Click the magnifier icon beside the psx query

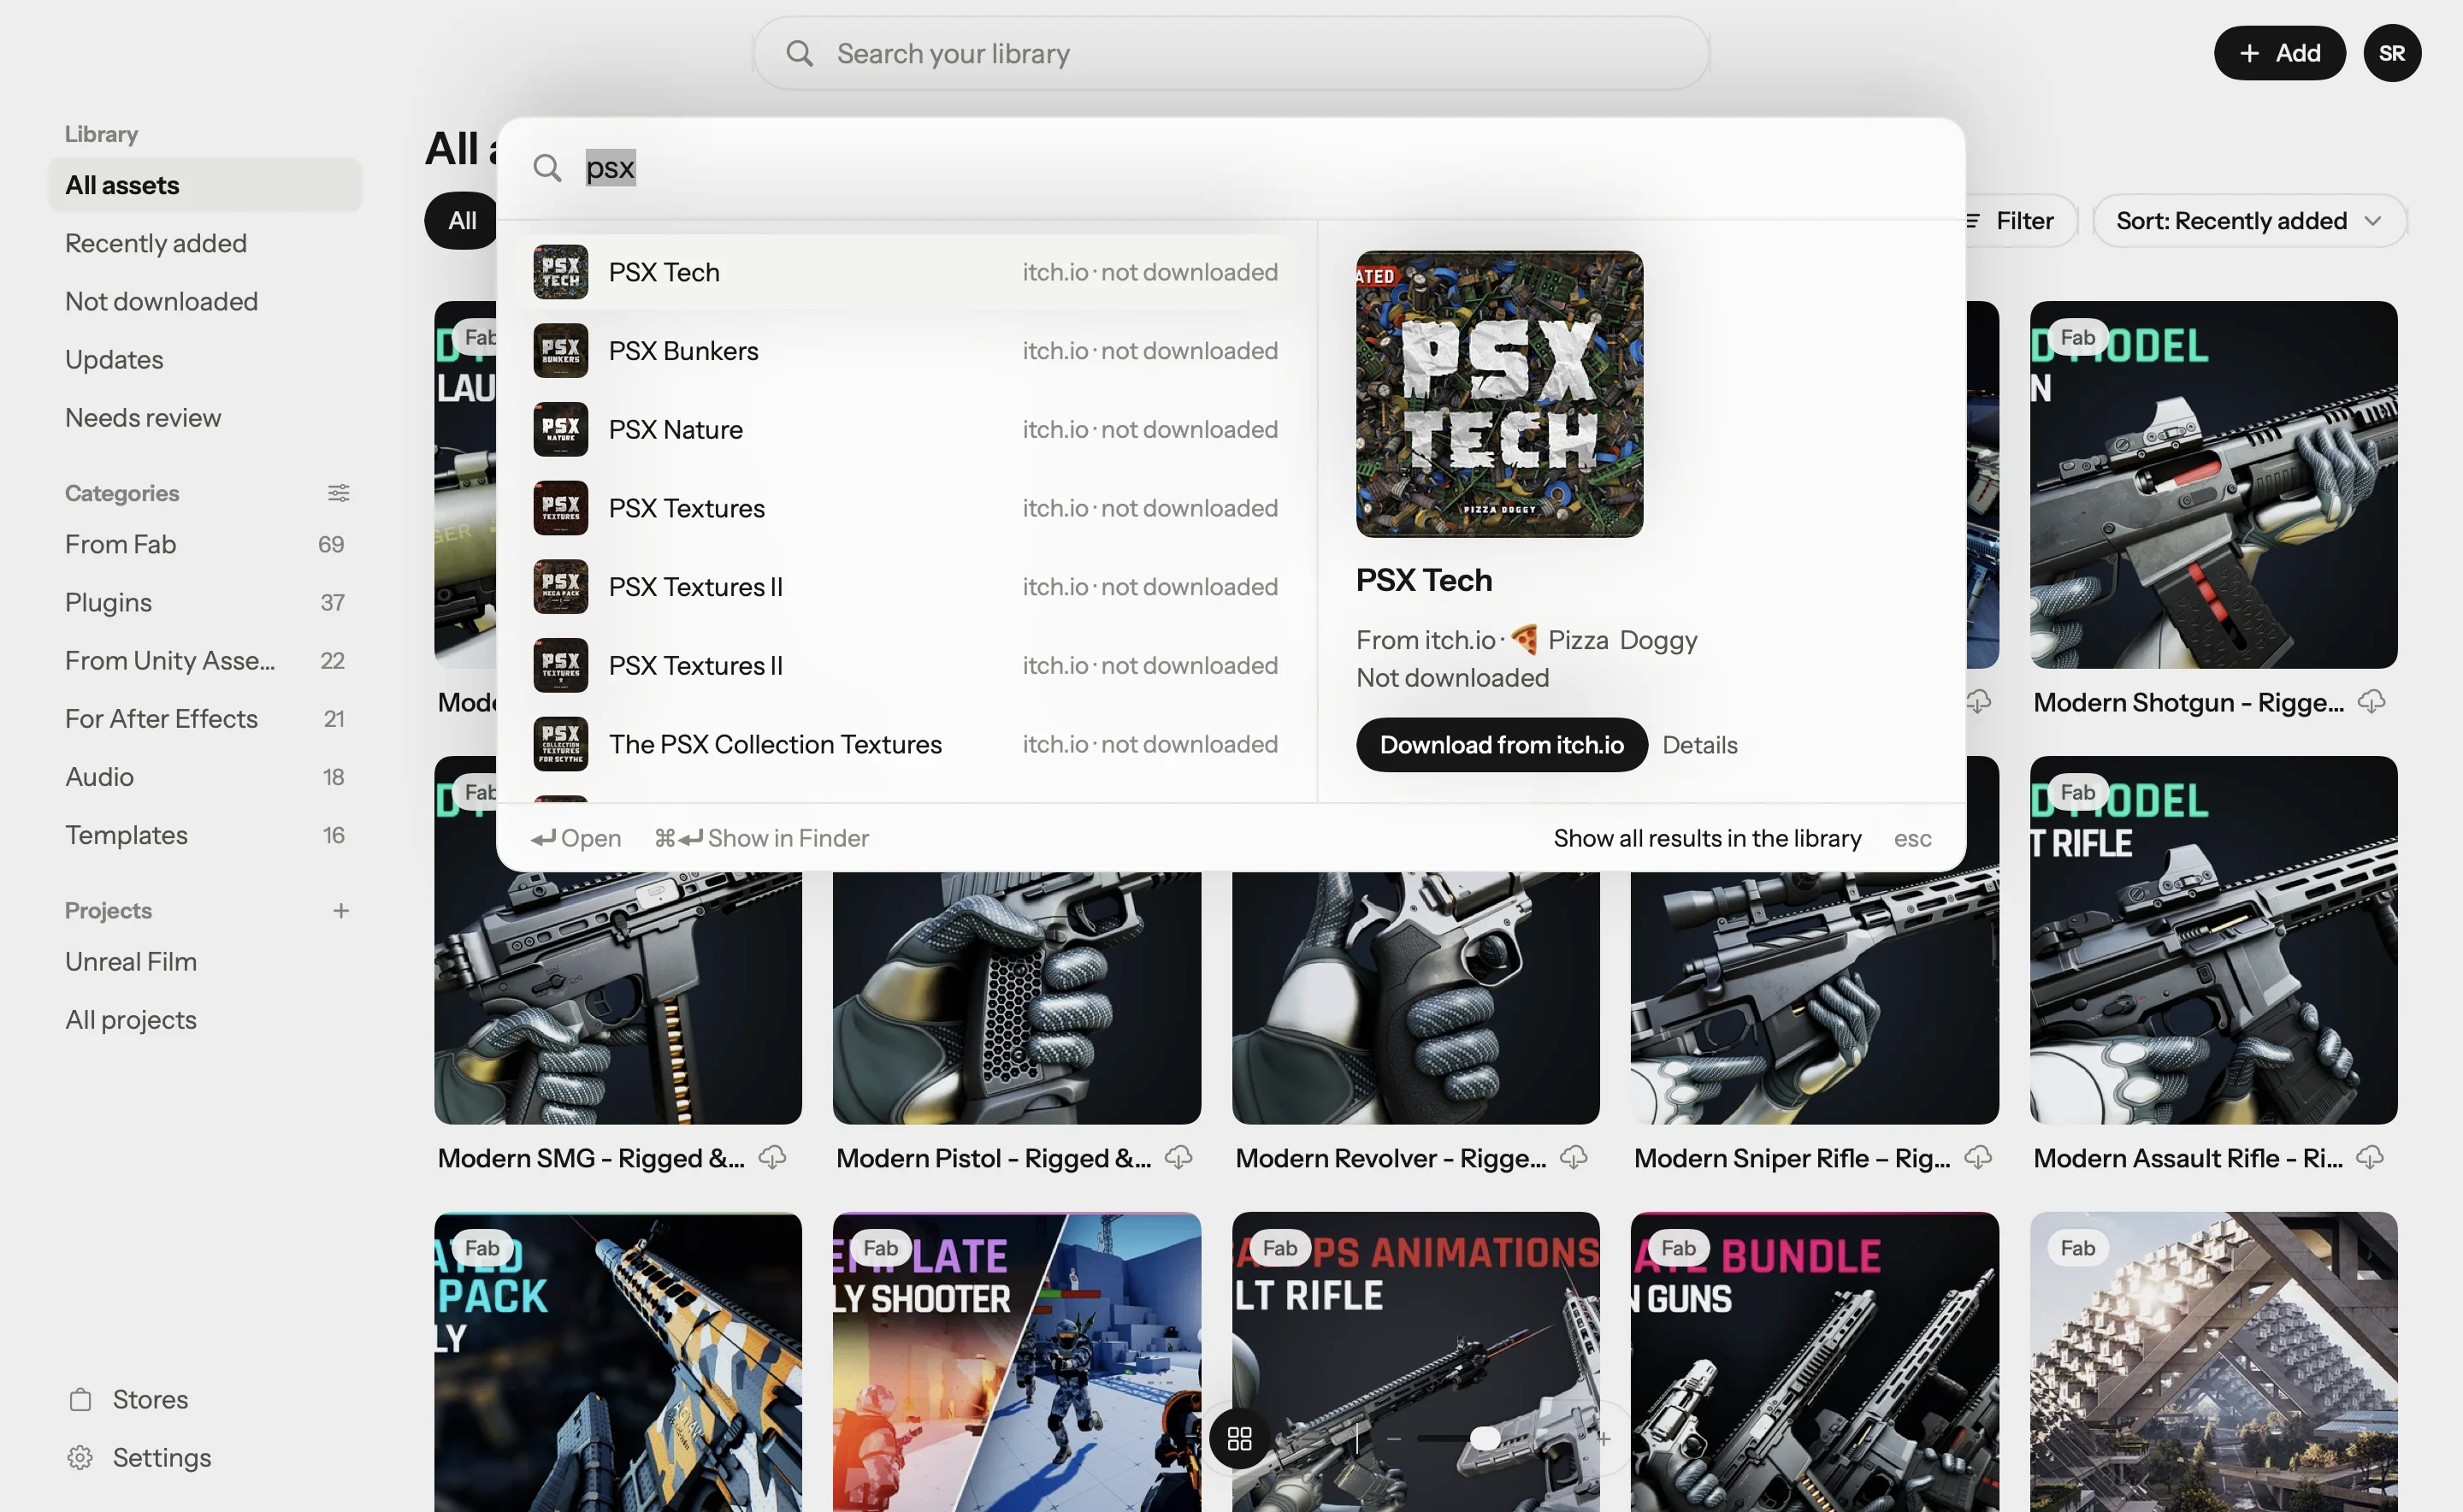point(547,168)
